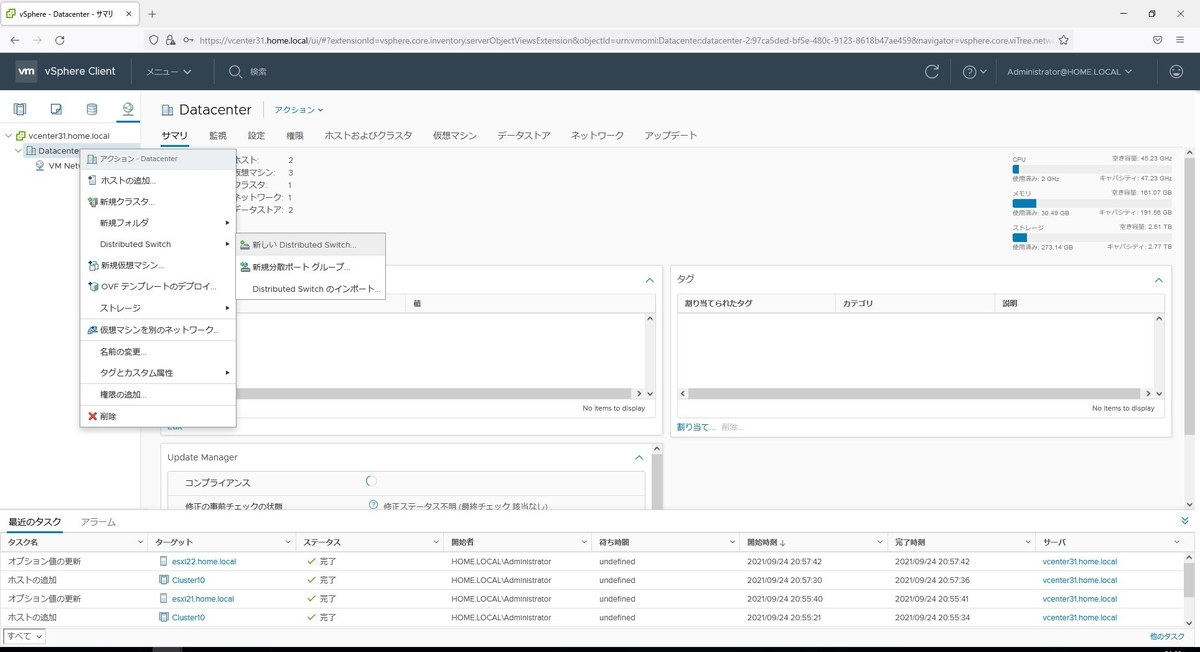Click the vm logo in header
Viewport: 1200px width, 652px height.
pos(27,71)
